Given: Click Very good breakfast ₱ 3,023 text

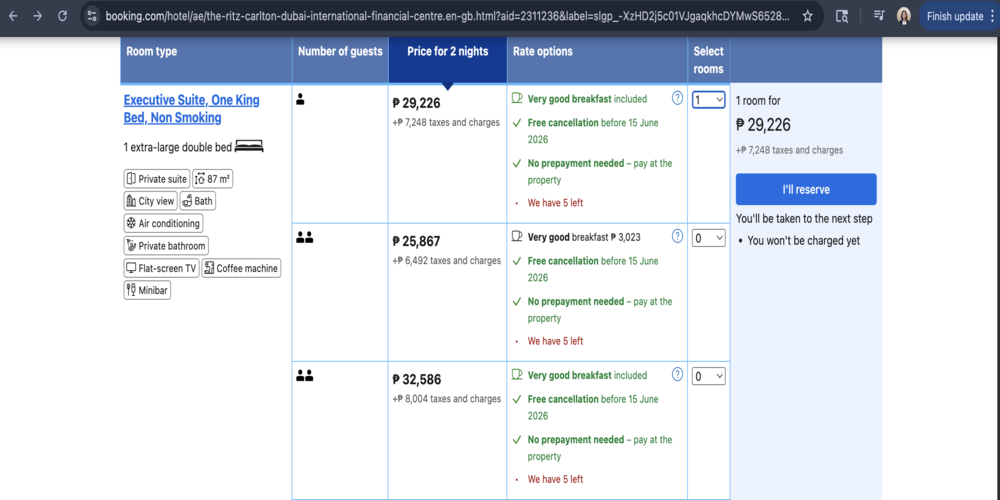Looking at the screenshot, I should (x=584, y=237).
